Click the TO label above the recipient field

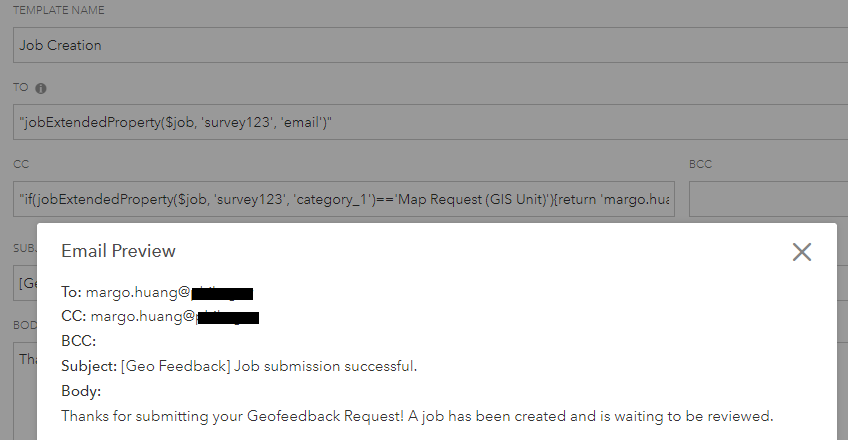click(21, 87)
